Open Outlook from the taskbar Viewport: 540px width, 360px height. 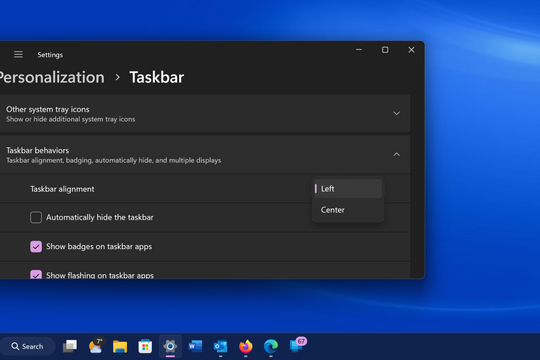(x=220, y=346)
